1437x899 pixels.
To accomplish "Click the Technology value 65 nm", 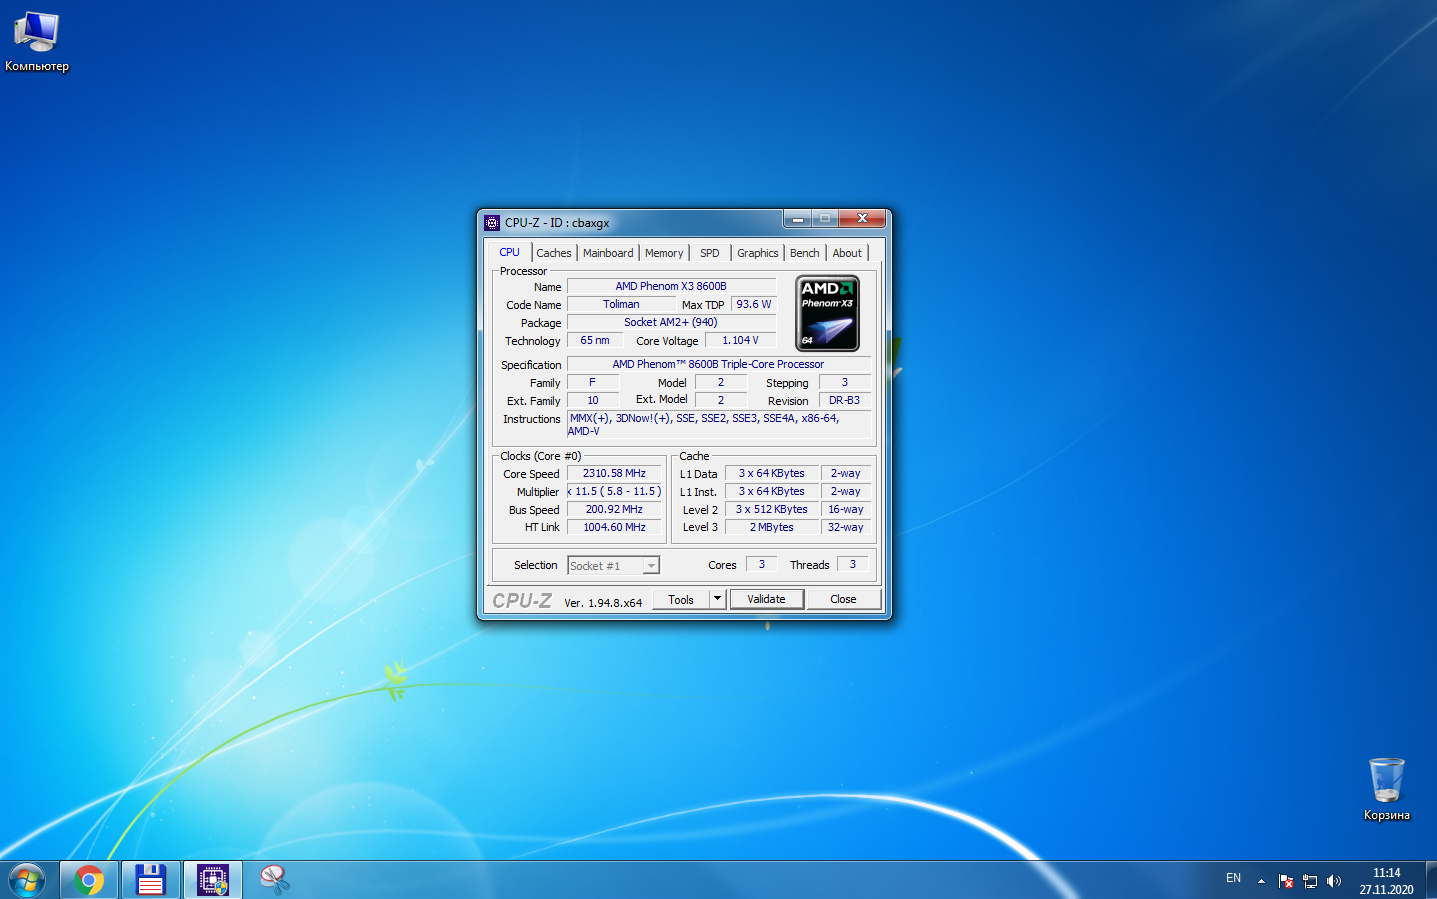I will [595, 340].
